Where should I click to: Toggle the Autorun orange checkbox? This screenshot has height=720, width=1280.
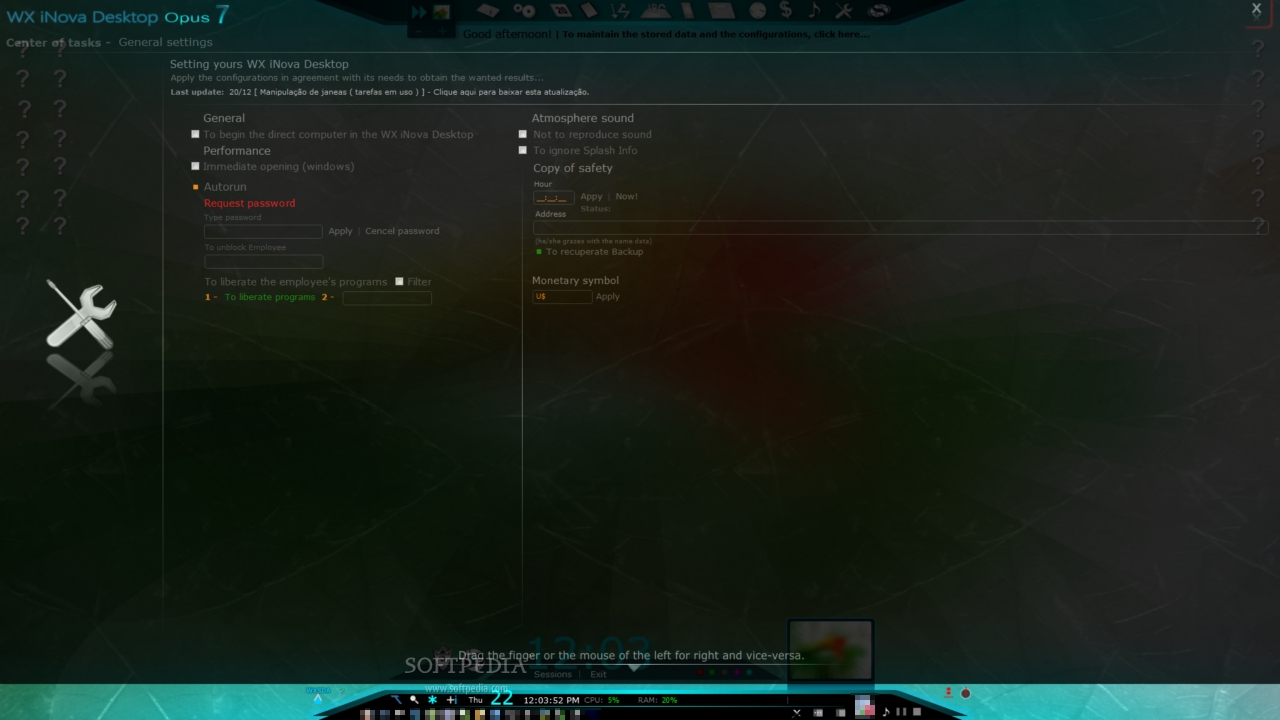pos(196,187)
